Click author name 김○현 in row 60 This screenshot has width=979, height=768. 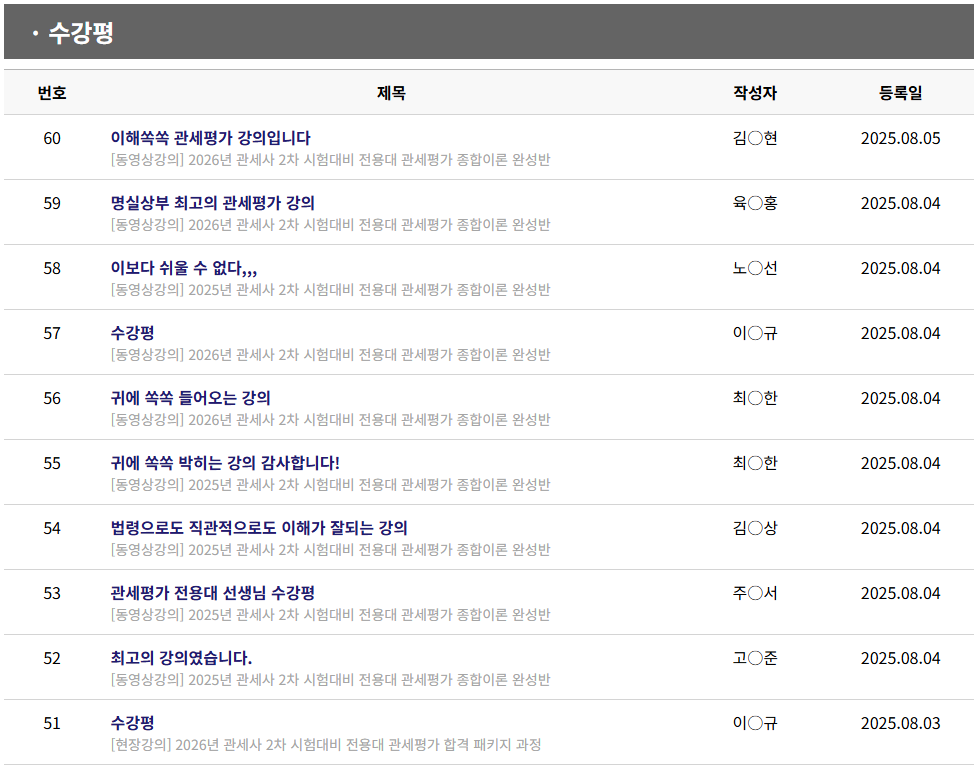click(755, 138)
